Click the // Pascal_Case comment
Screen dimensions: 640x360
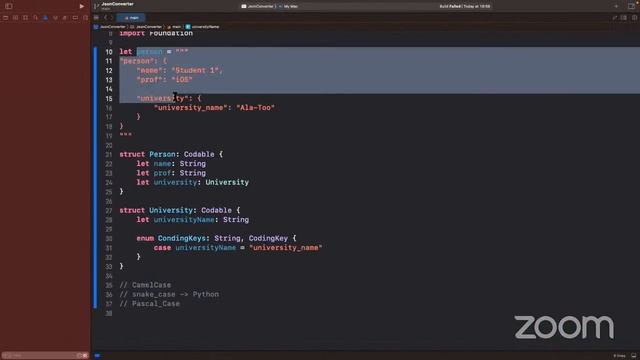coord(149,304)
